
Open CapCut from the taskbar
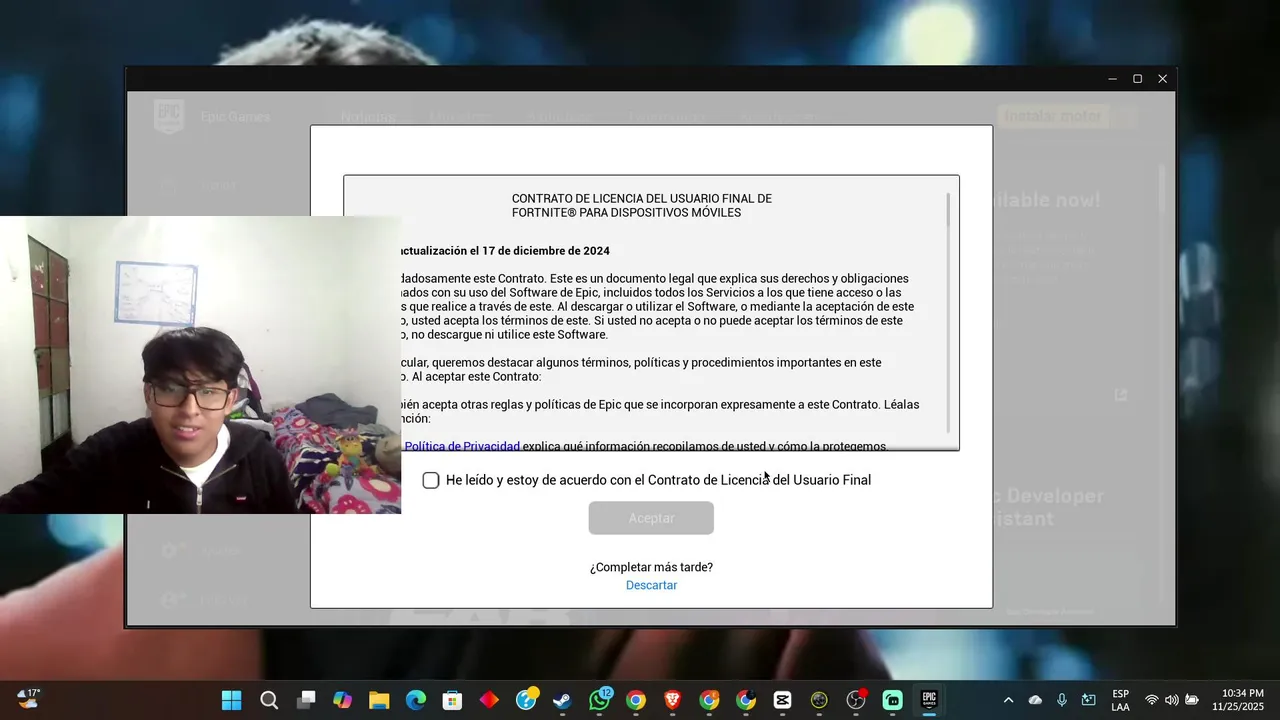(782, 700)
